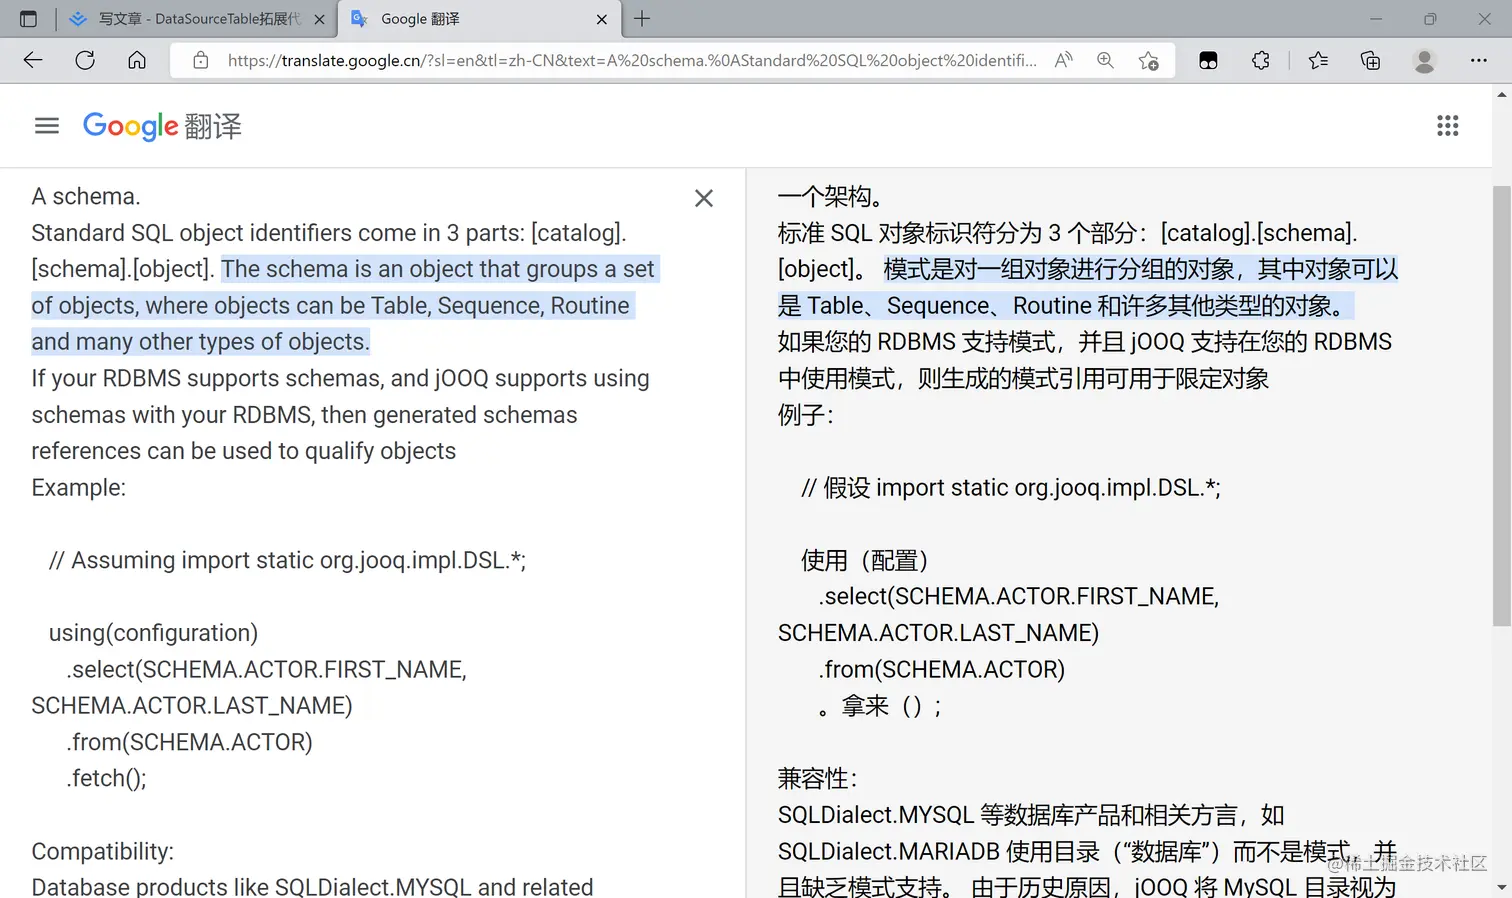This screenshot has width=1512, height=898.
Task: Click the source line "Compatibility:"
Action: pos(103,851)
